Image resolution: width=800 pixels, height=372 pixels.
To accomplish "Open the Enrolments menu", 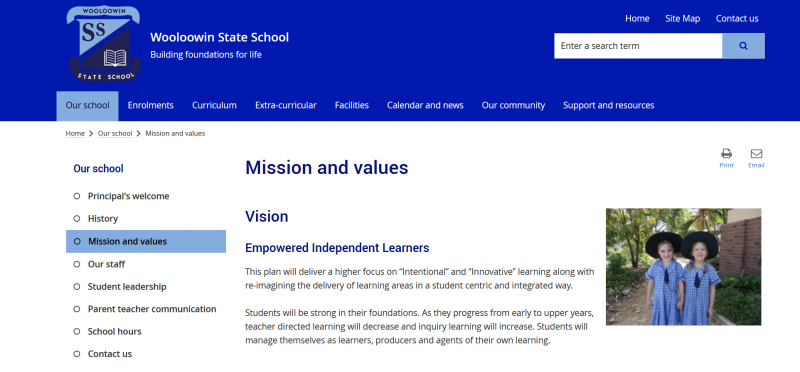I will pos(151,106).
